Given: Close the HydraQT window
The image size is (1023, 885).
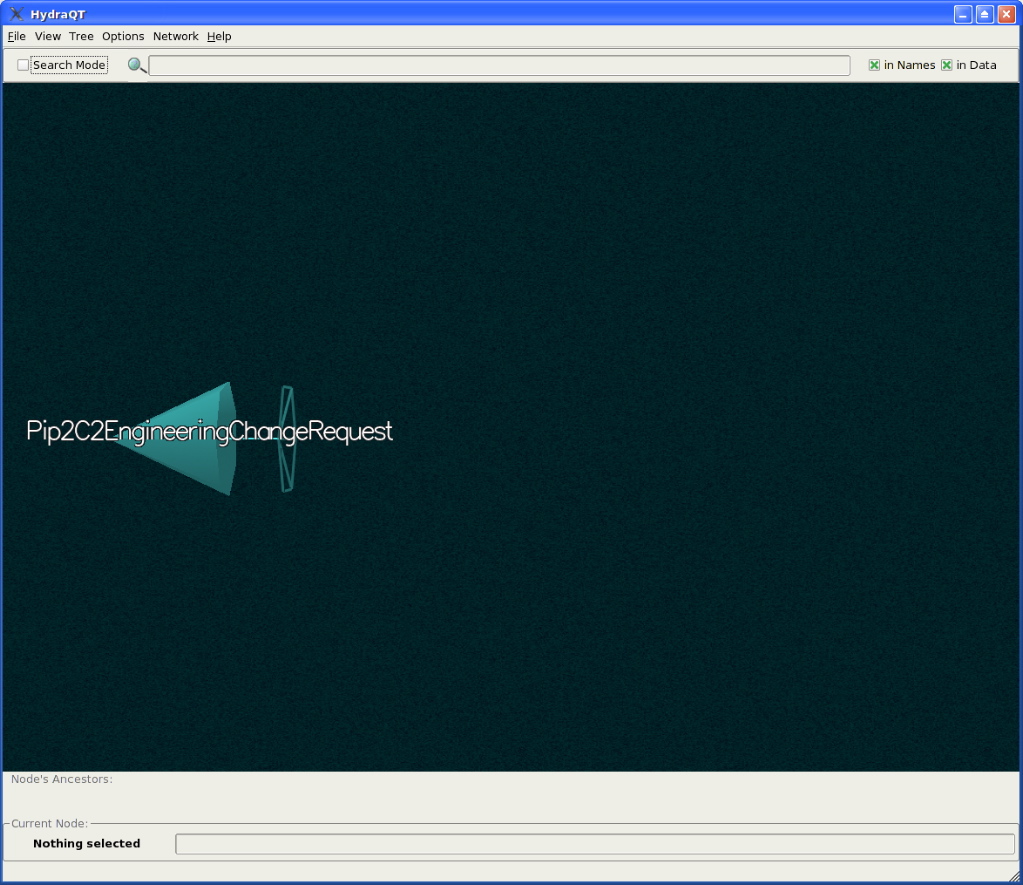Looking at the screenshot, I should [1007, 14].
